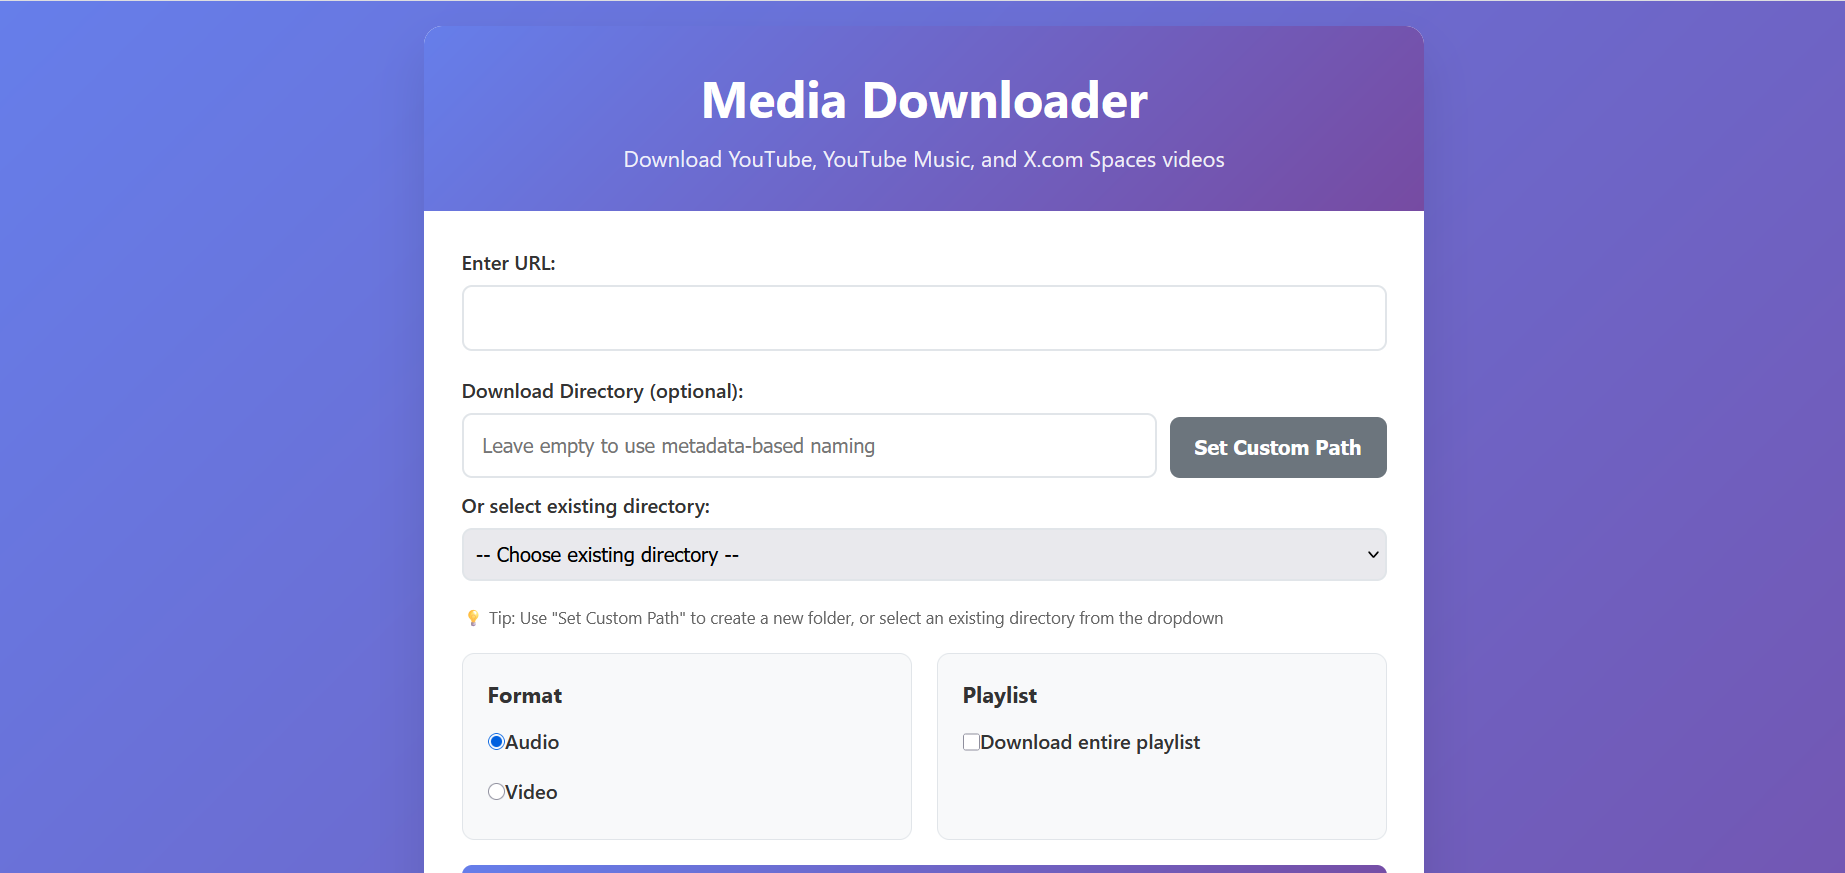Enable the Download entire playlist checkbox

coord(971,742)
